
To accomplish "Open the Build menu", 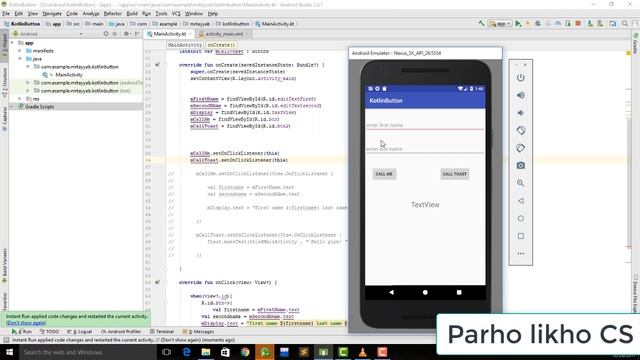I will [132, 13].
